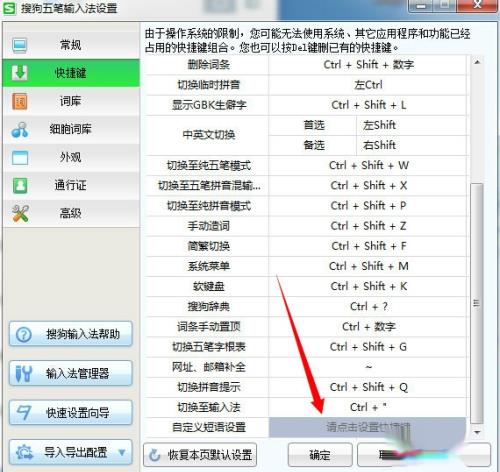Click shortcut Ctrl + Shift + G
Viewport: 500px width, 472px height.
coord(368,347)
